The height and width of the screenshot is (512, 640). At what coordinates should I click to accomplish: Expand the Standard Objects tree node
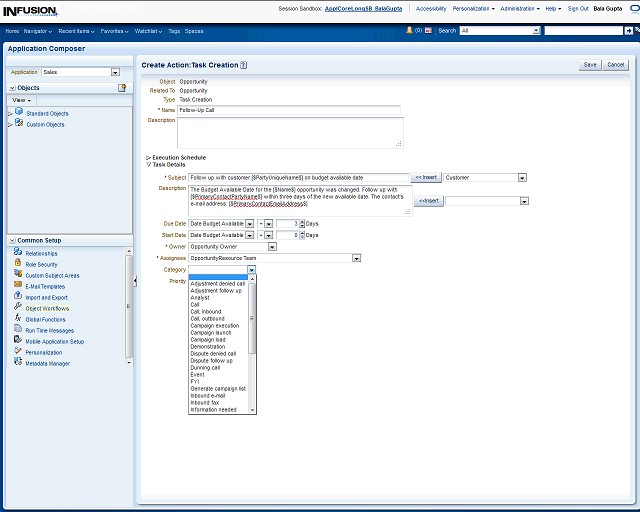pyautogui.click(x=10, y=113)
